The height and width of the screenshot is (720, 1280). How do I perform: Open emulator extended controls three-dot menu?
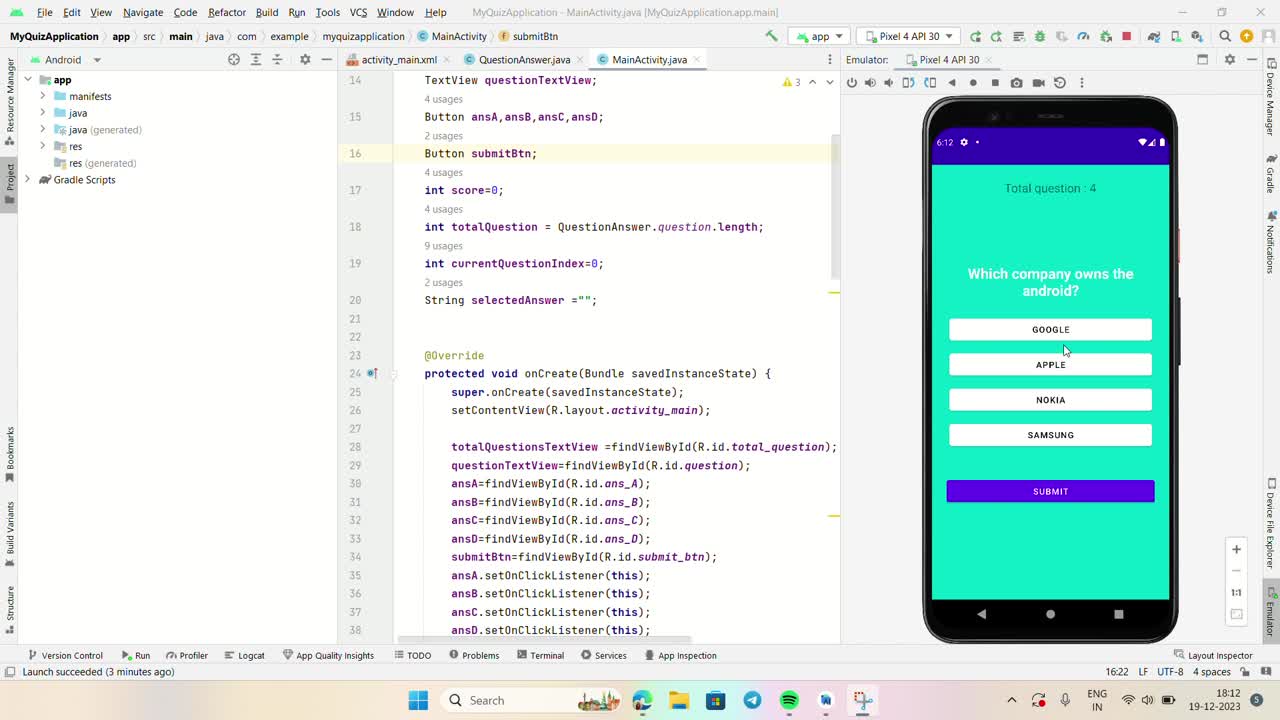pos(1081,83)
